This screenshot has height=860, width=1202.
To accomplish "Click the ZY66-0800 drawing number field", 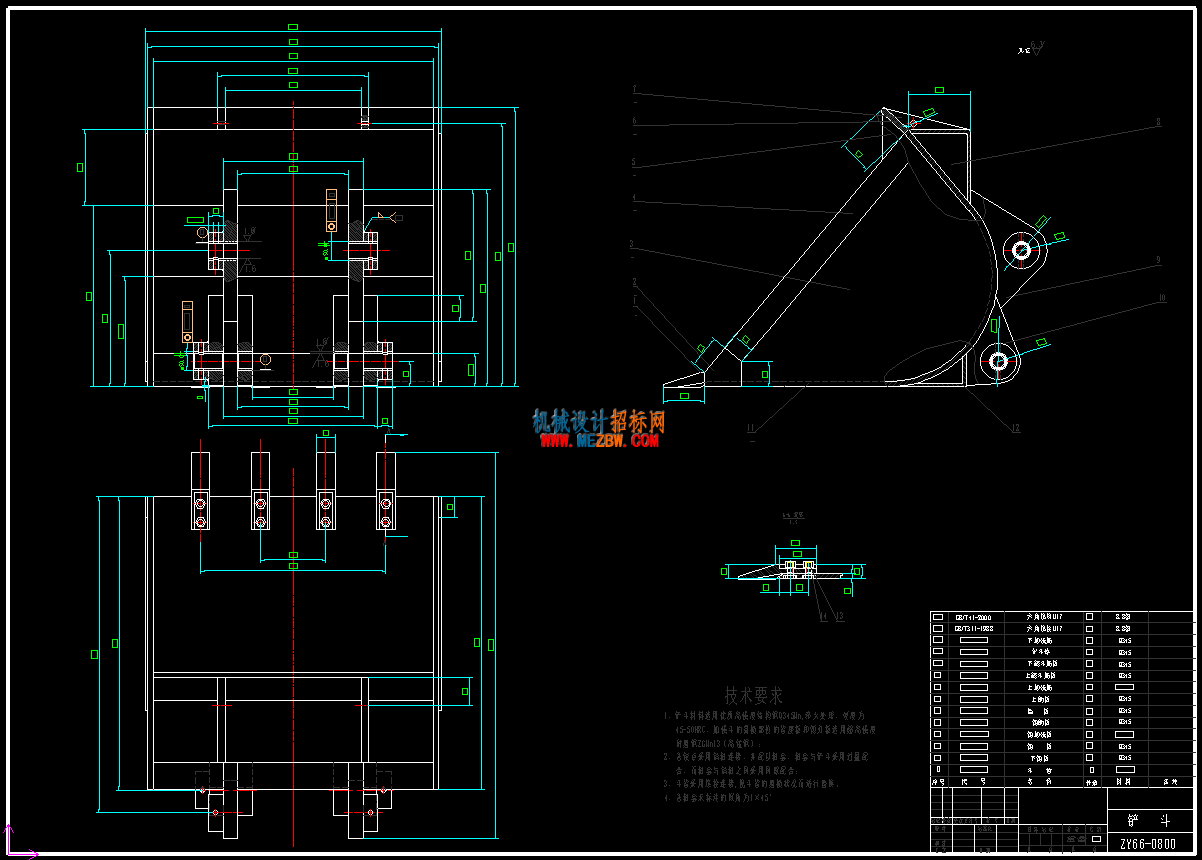I will point(1148,844).
